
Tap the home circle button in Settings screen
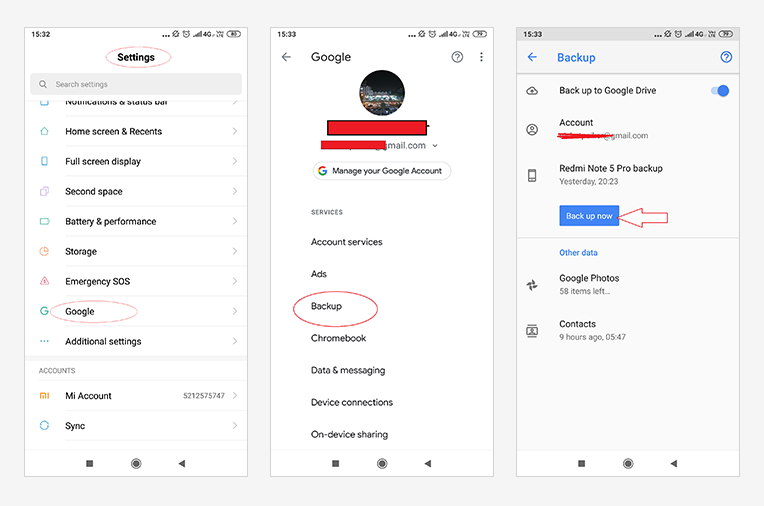[136, 464]
